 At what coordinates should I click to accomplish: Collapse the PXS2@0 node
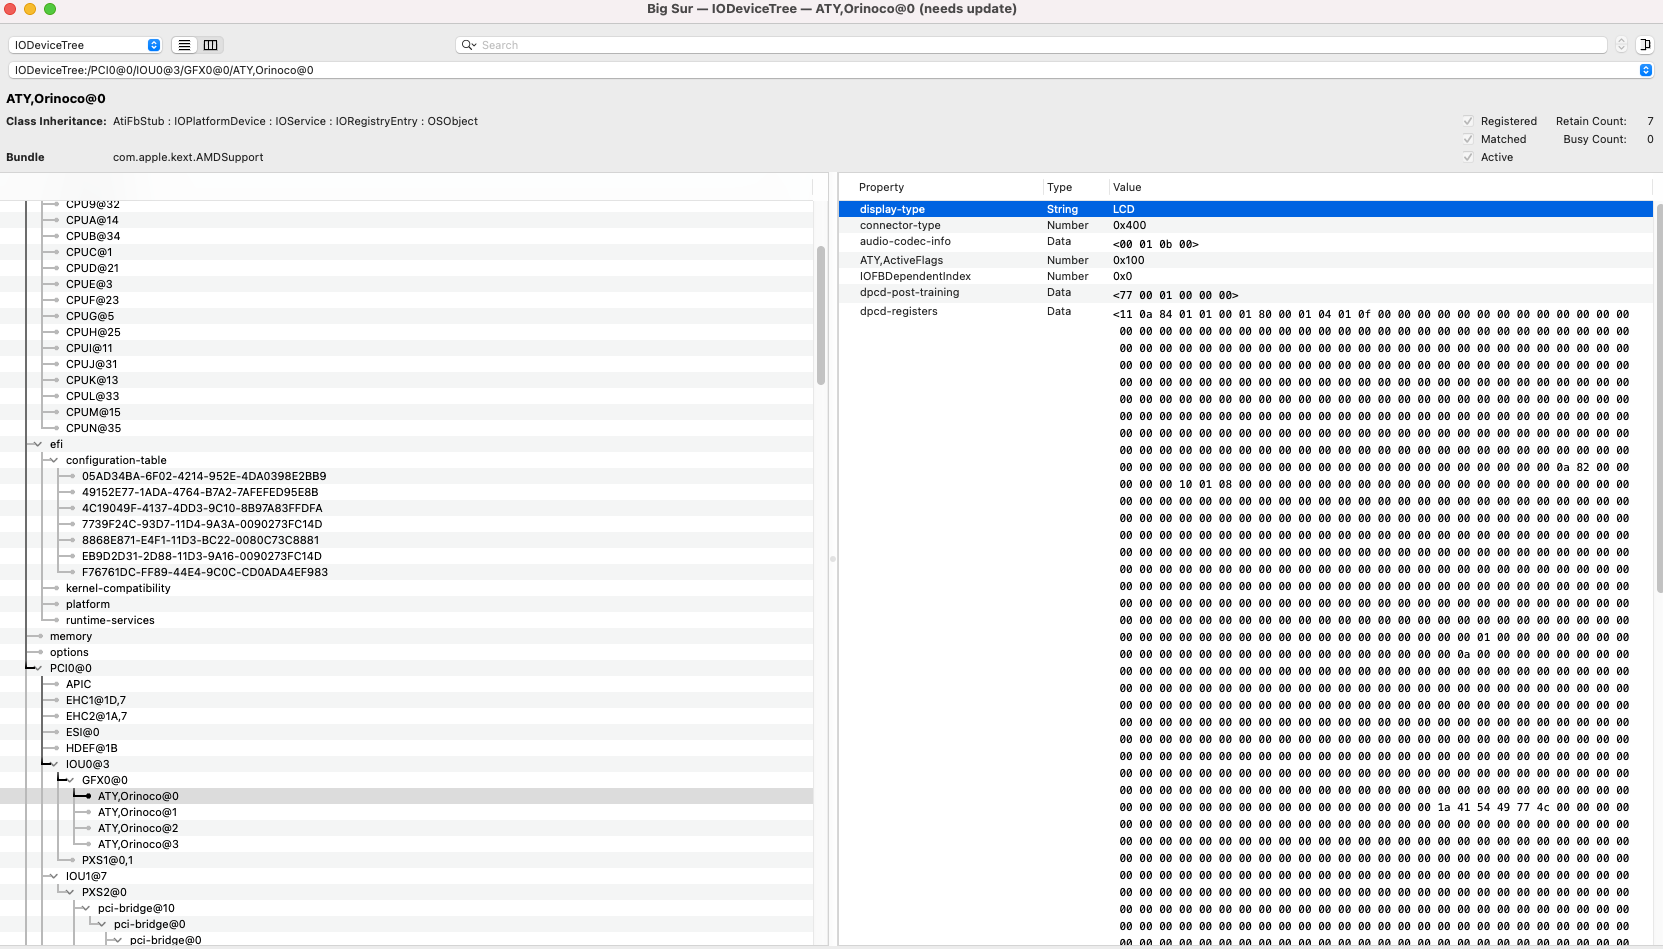tap(70, 892)
